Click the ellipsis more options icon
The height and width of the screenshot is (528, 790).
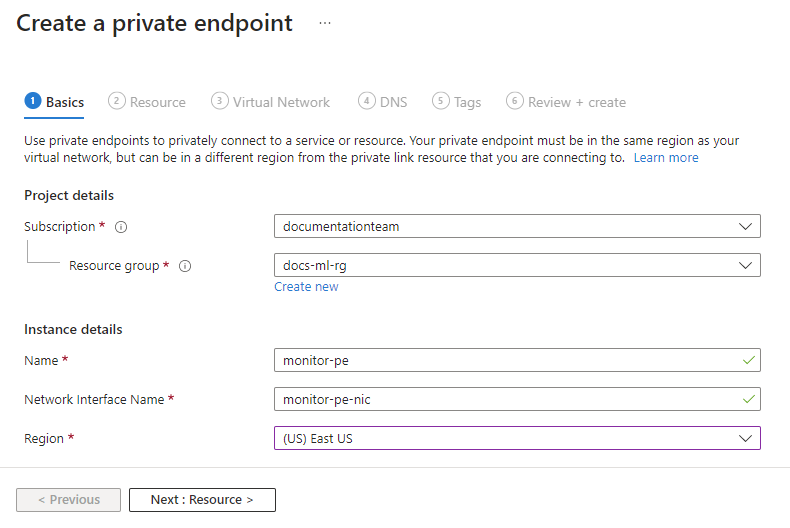(325, 23)
